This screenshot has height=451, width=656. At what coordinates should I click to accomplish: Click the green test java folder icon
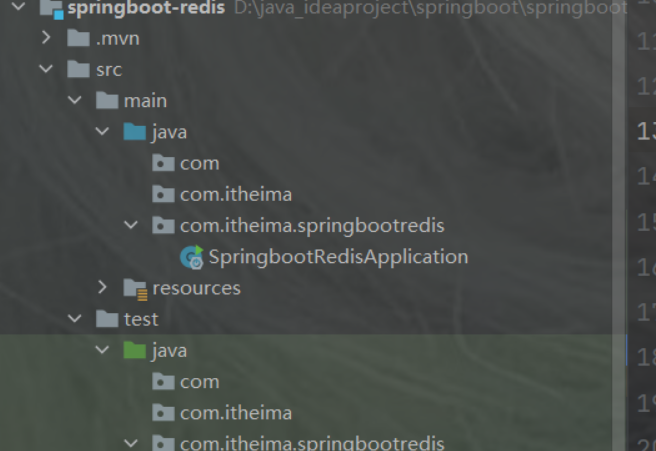[x=135, y=350]
